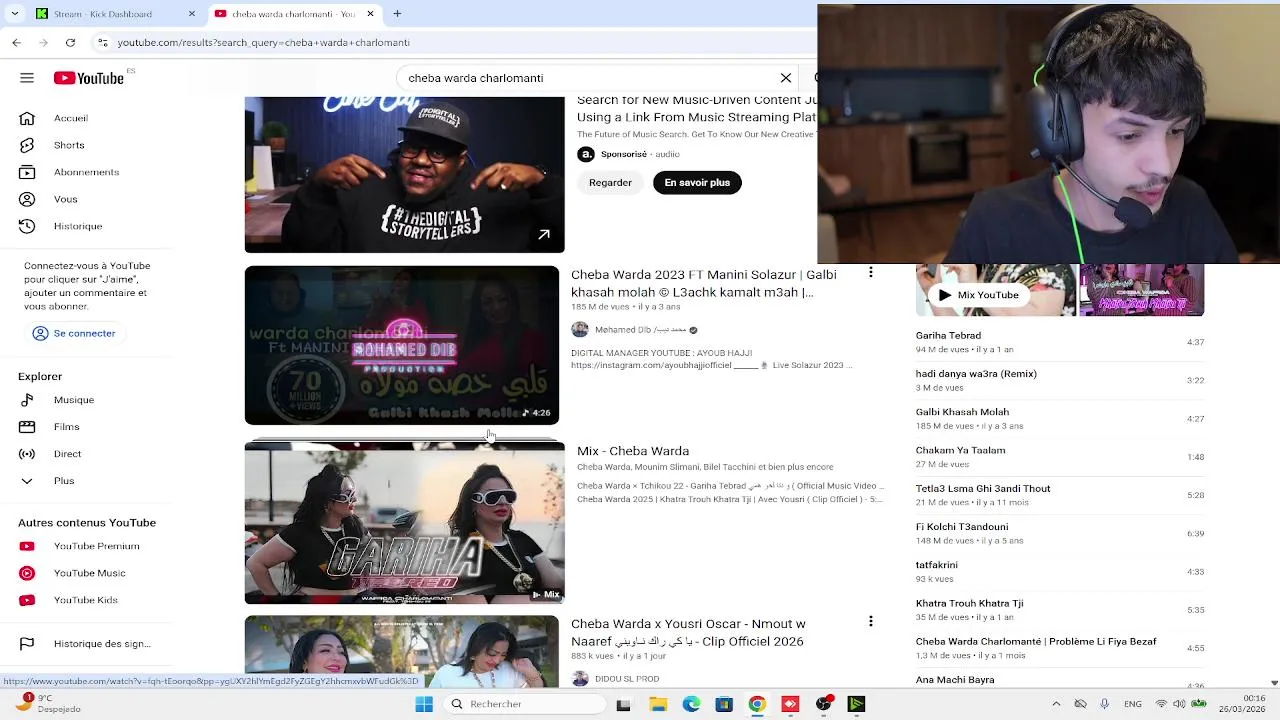Open the Accueil sidebar item
Viewport: 1280px width, 720px height.
pyautogui.click(x=70, y=119)
